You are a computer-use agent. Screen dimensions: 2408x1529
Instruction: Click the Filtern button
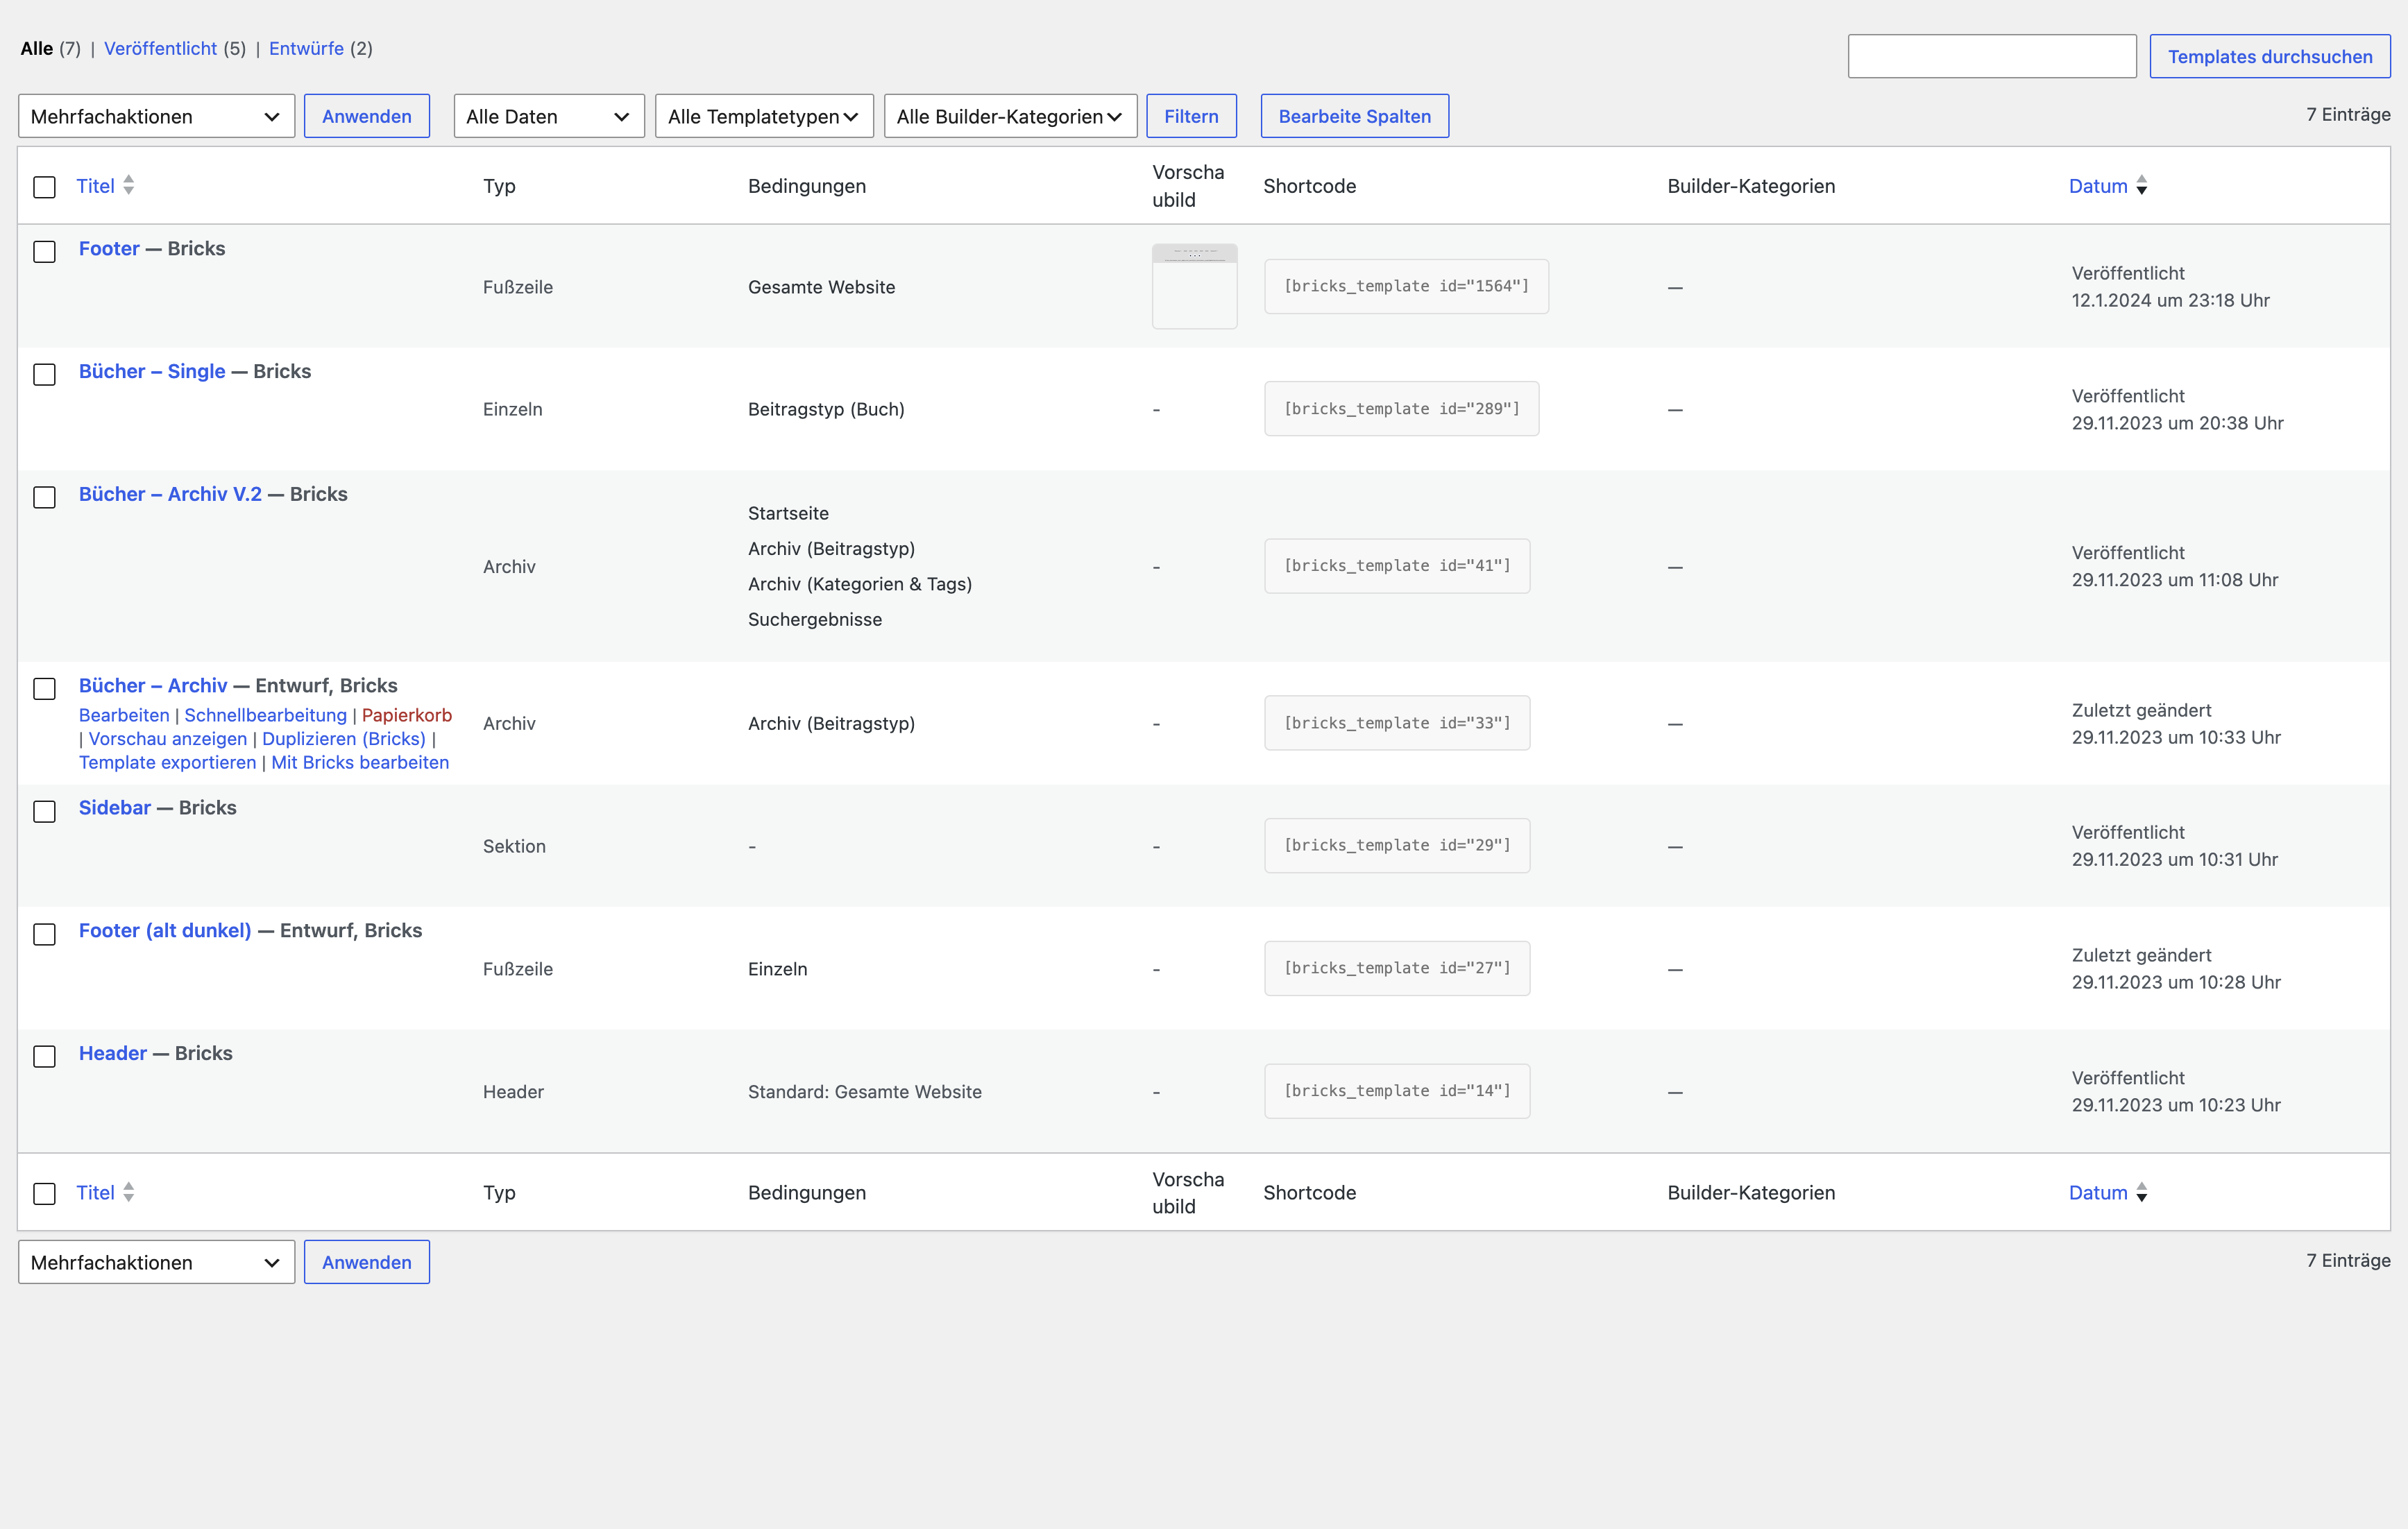[x=1191, y=116]
